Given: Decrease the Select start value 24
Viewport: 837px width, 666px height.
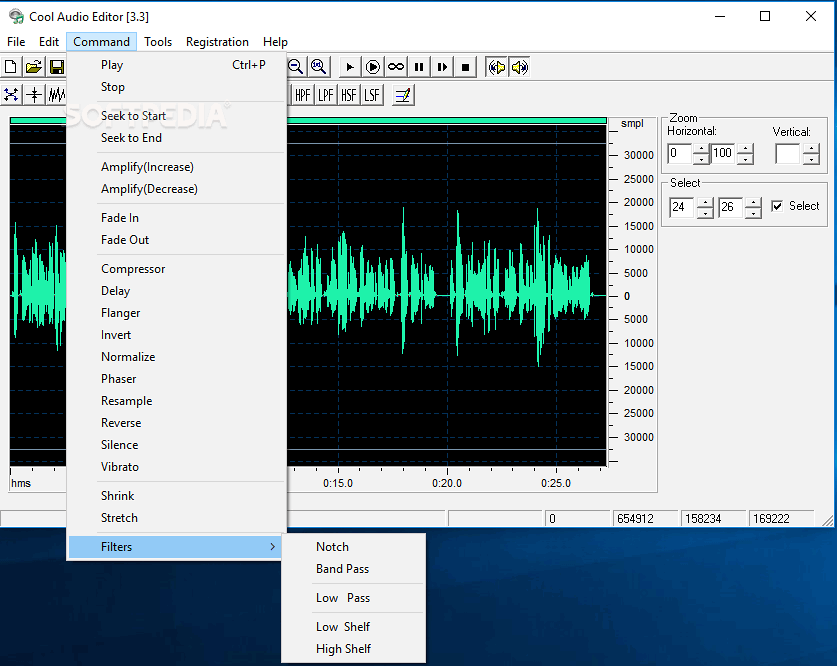Looking at the screenshot, I should (x=705, y=213).
